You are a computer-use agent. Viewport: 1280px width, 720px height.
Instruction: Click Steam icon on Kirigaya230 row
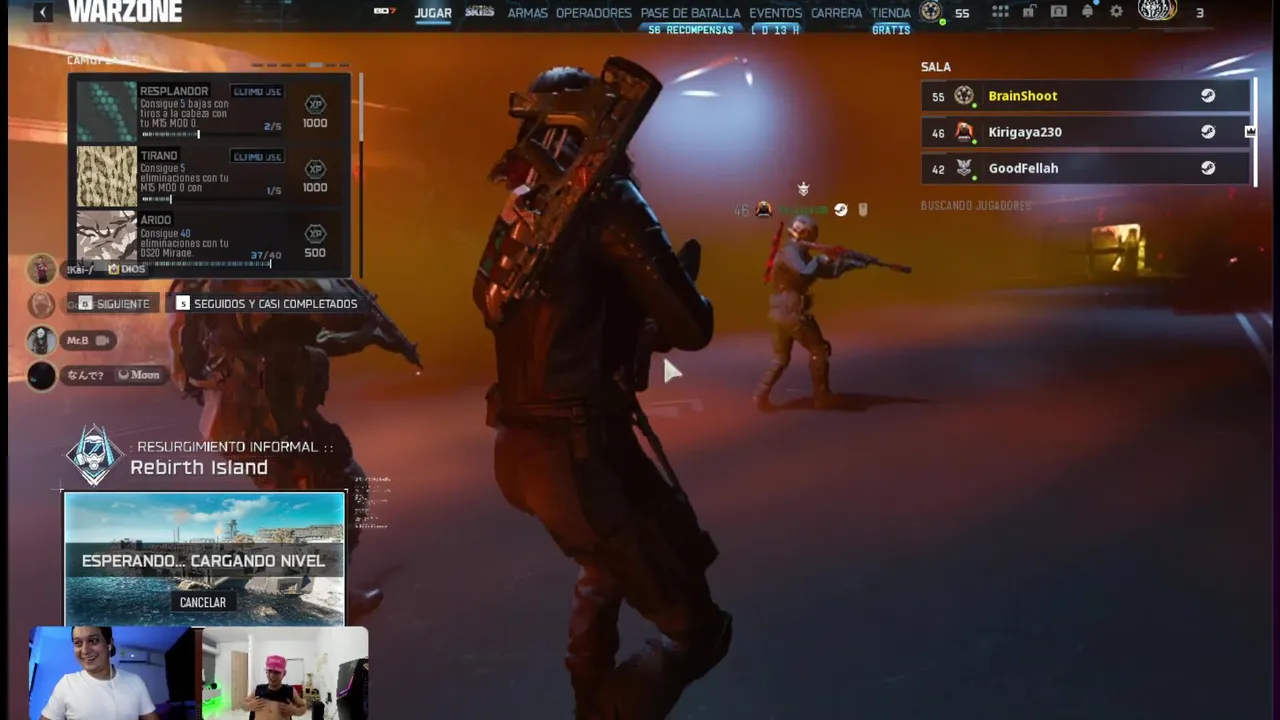coord(1208,132)
